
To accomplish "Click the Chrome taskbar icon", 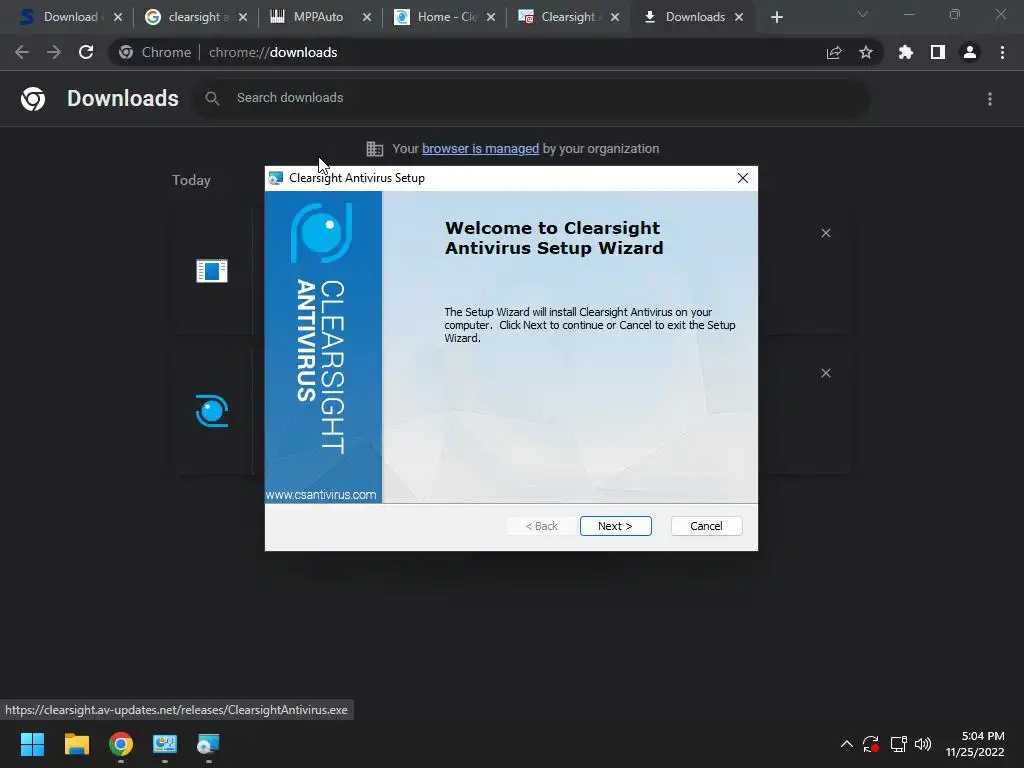I will click(x=121, y=744).
